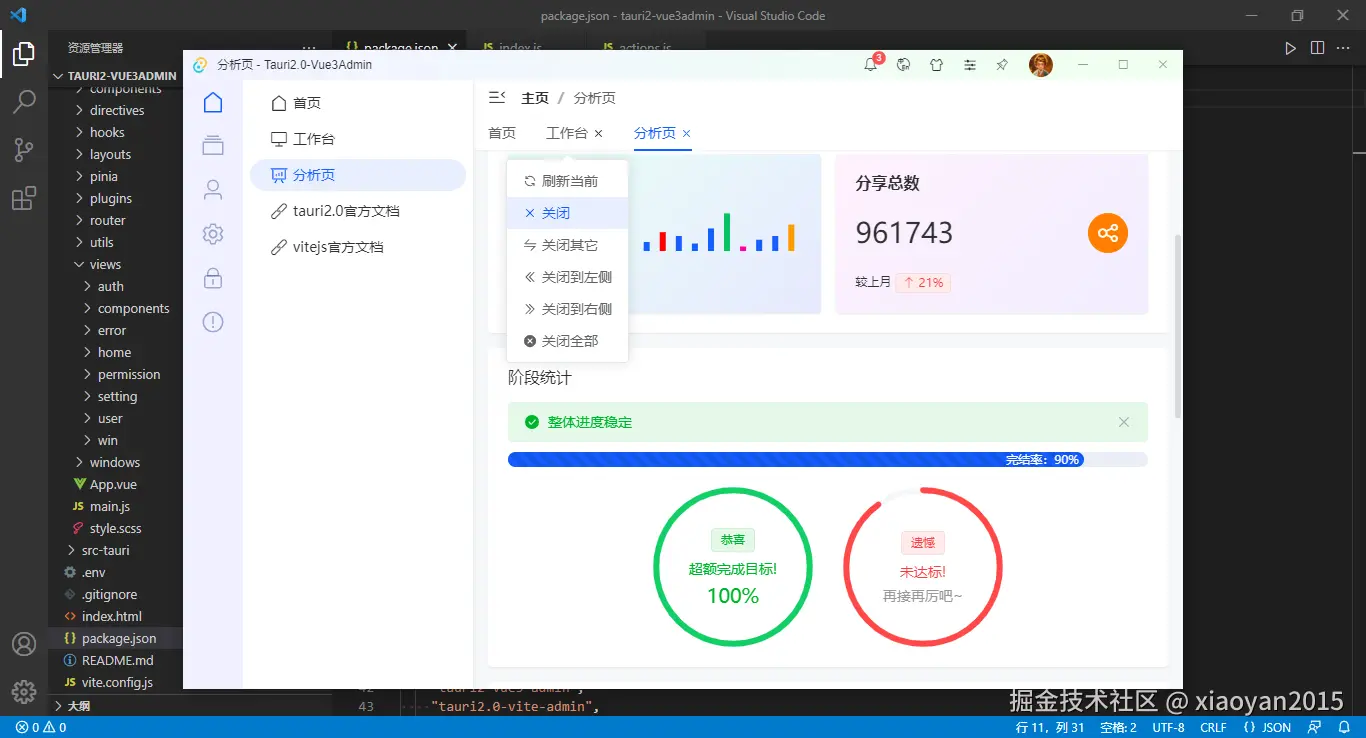Switch to the 工作台 tab
Screen dimensions: 1366x738
click(x=566, y=132)
